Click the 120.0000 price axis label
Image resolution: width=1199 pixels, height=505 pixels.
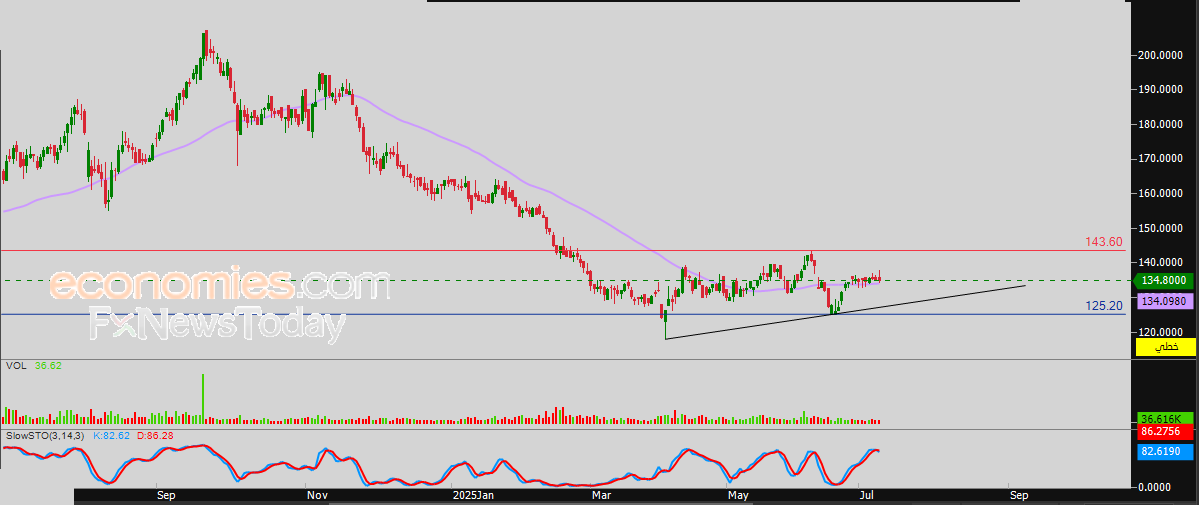(1163, 332)
